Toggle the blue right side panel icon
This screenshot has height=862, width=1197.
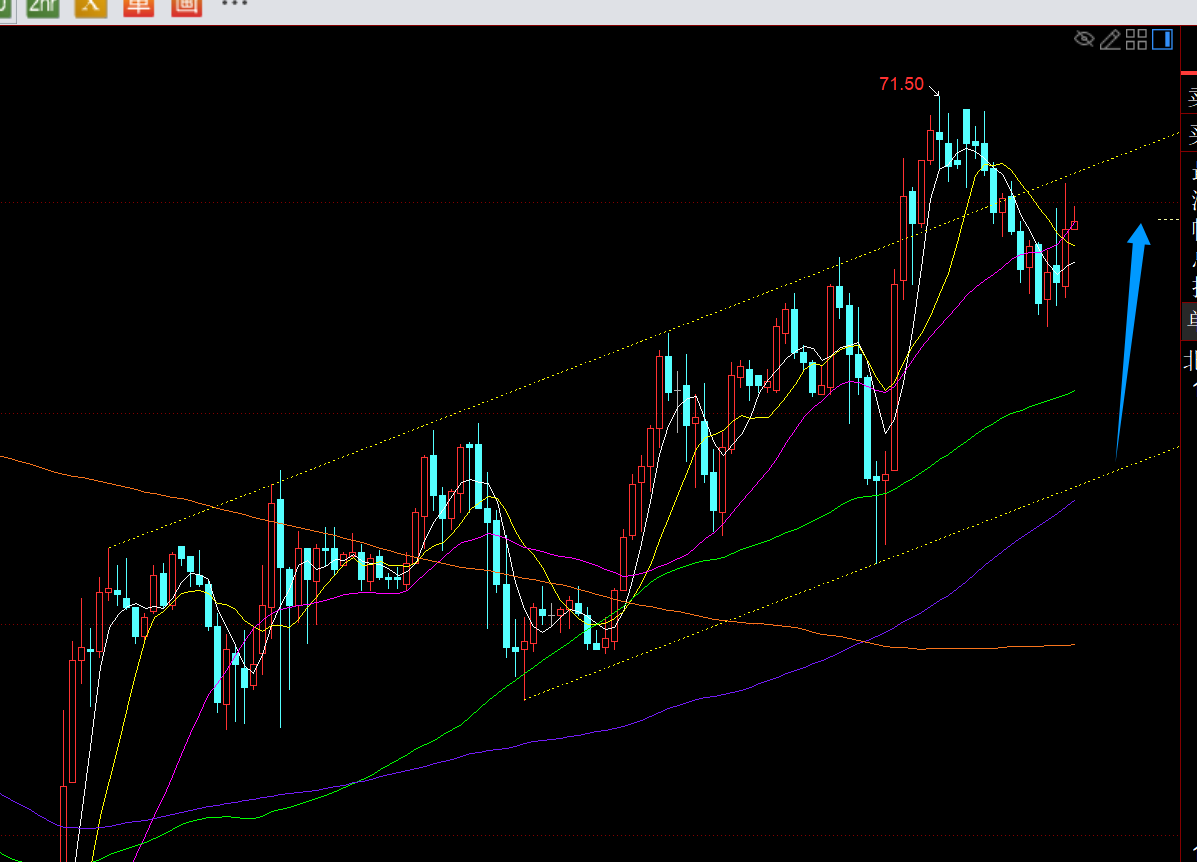(x=1162, y=39)
